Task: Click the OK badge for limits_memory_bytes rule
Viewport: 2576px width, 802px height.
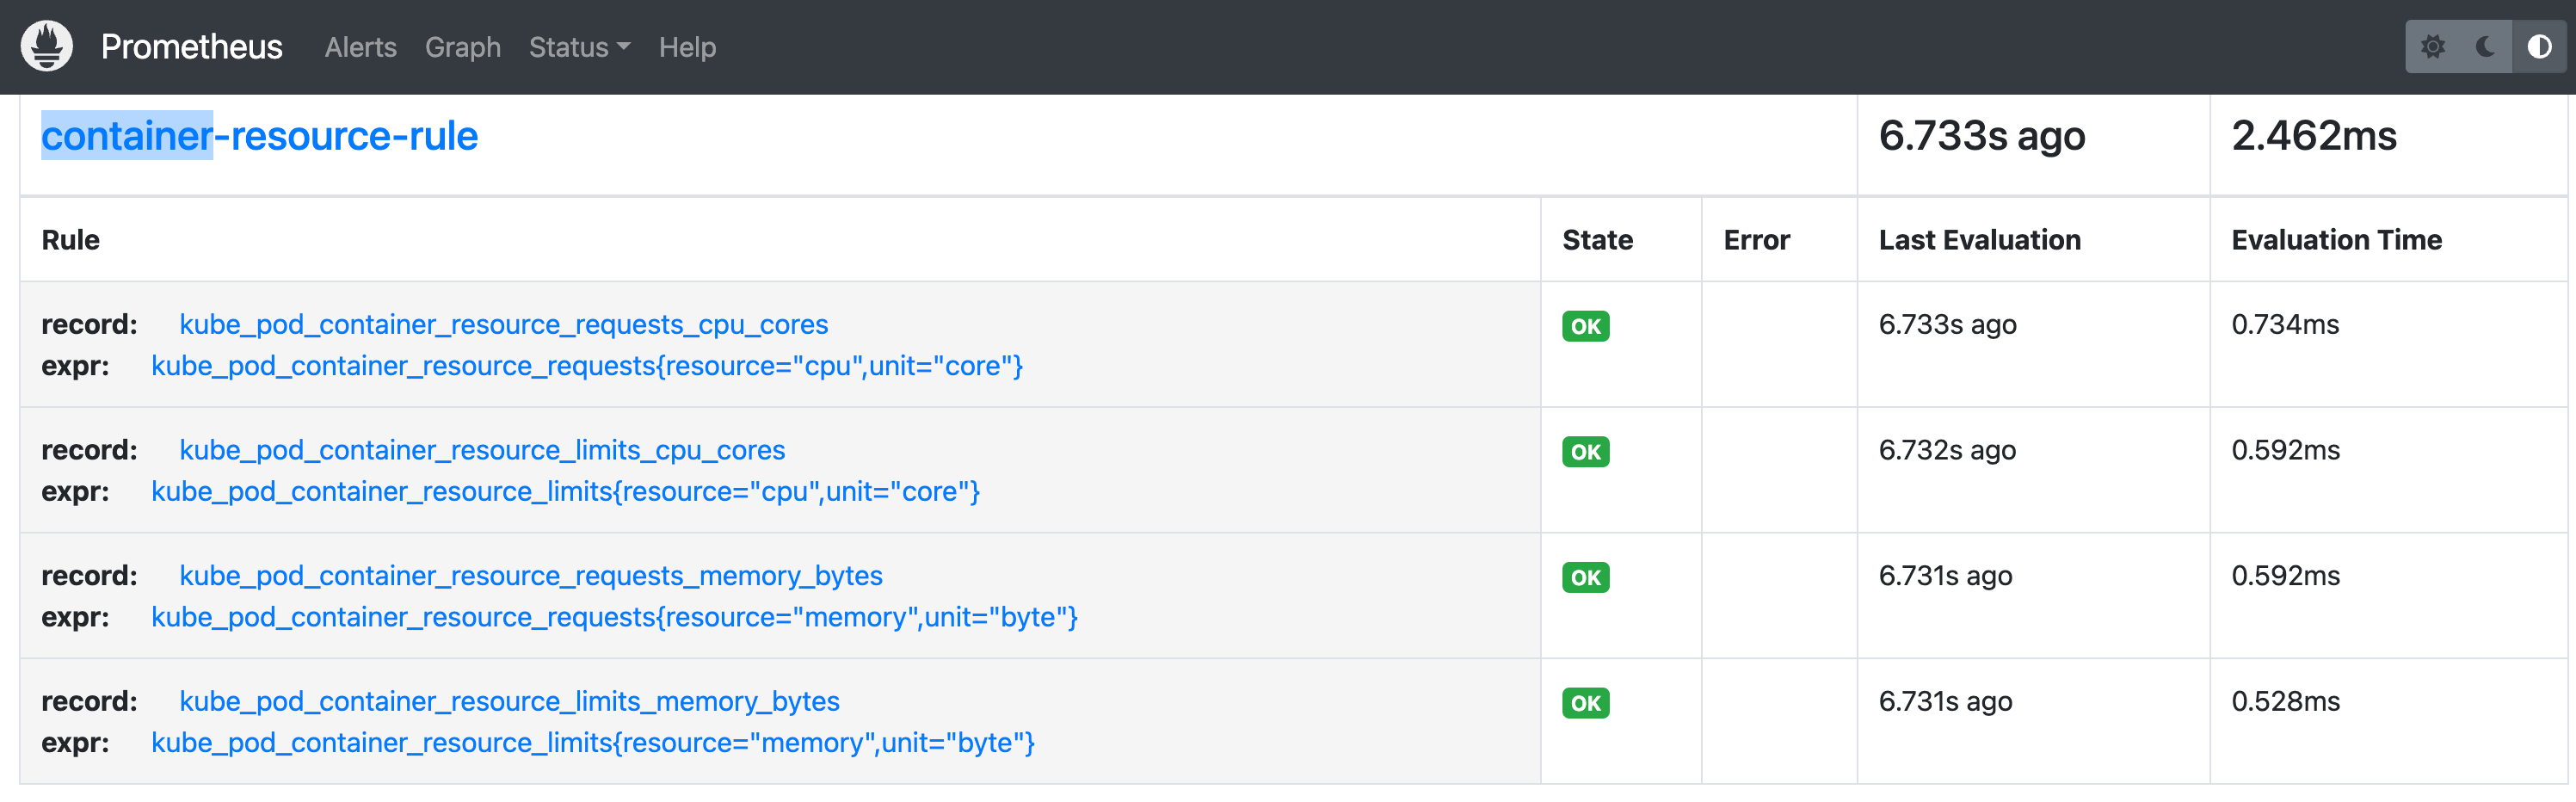Action: click(x=1585, y=704)
